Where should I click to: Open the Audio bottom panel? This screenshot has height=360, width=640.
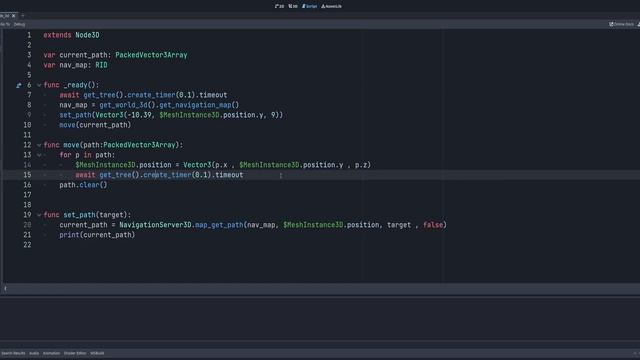tap(34, 353)
